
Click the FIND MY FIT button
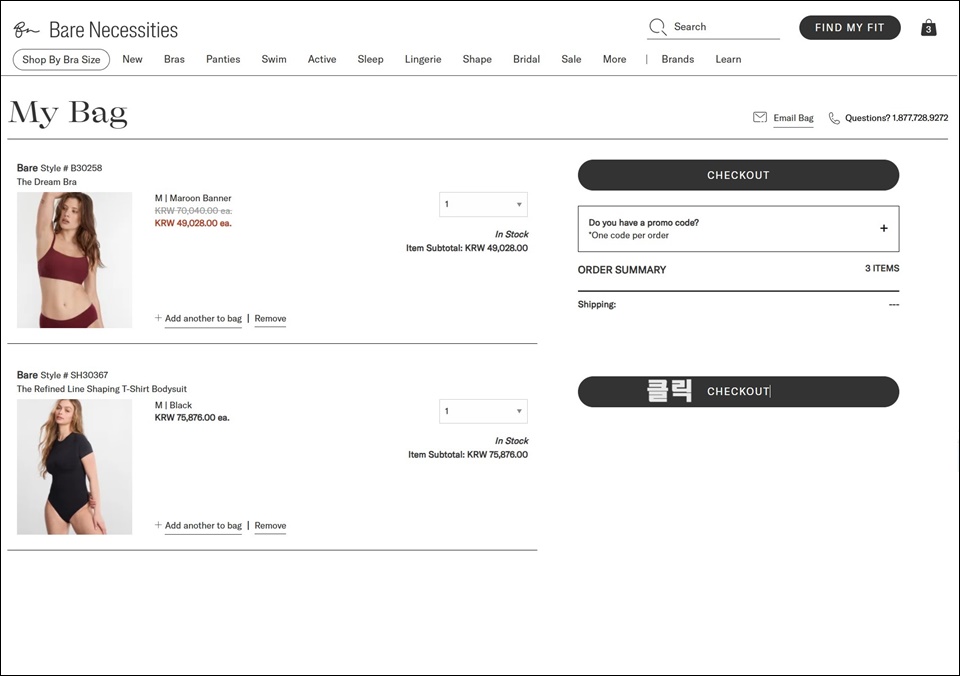coord(850,28)
